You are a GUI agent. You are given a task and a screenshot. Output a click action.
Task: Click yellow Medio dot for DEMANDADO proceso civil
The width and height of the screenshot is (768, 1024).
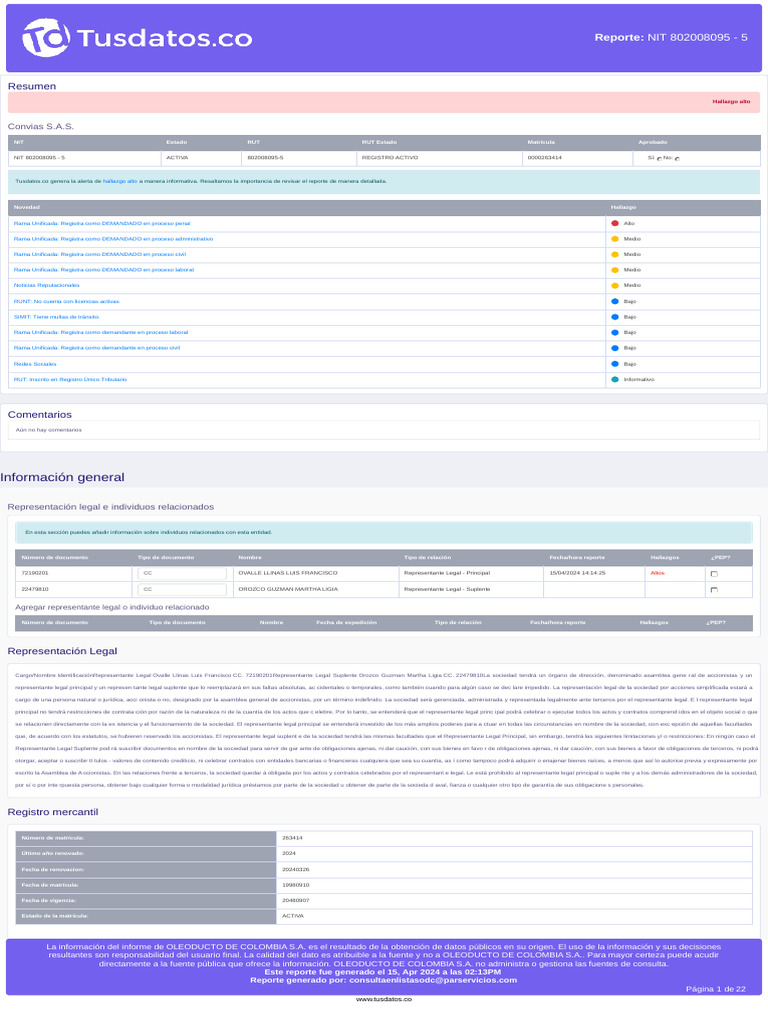[x=615, y=255]
